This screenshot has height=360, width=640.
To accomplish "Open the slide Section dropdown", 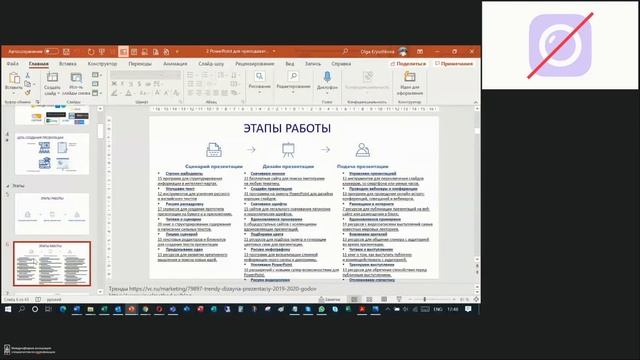I will (x=97, y=93).
